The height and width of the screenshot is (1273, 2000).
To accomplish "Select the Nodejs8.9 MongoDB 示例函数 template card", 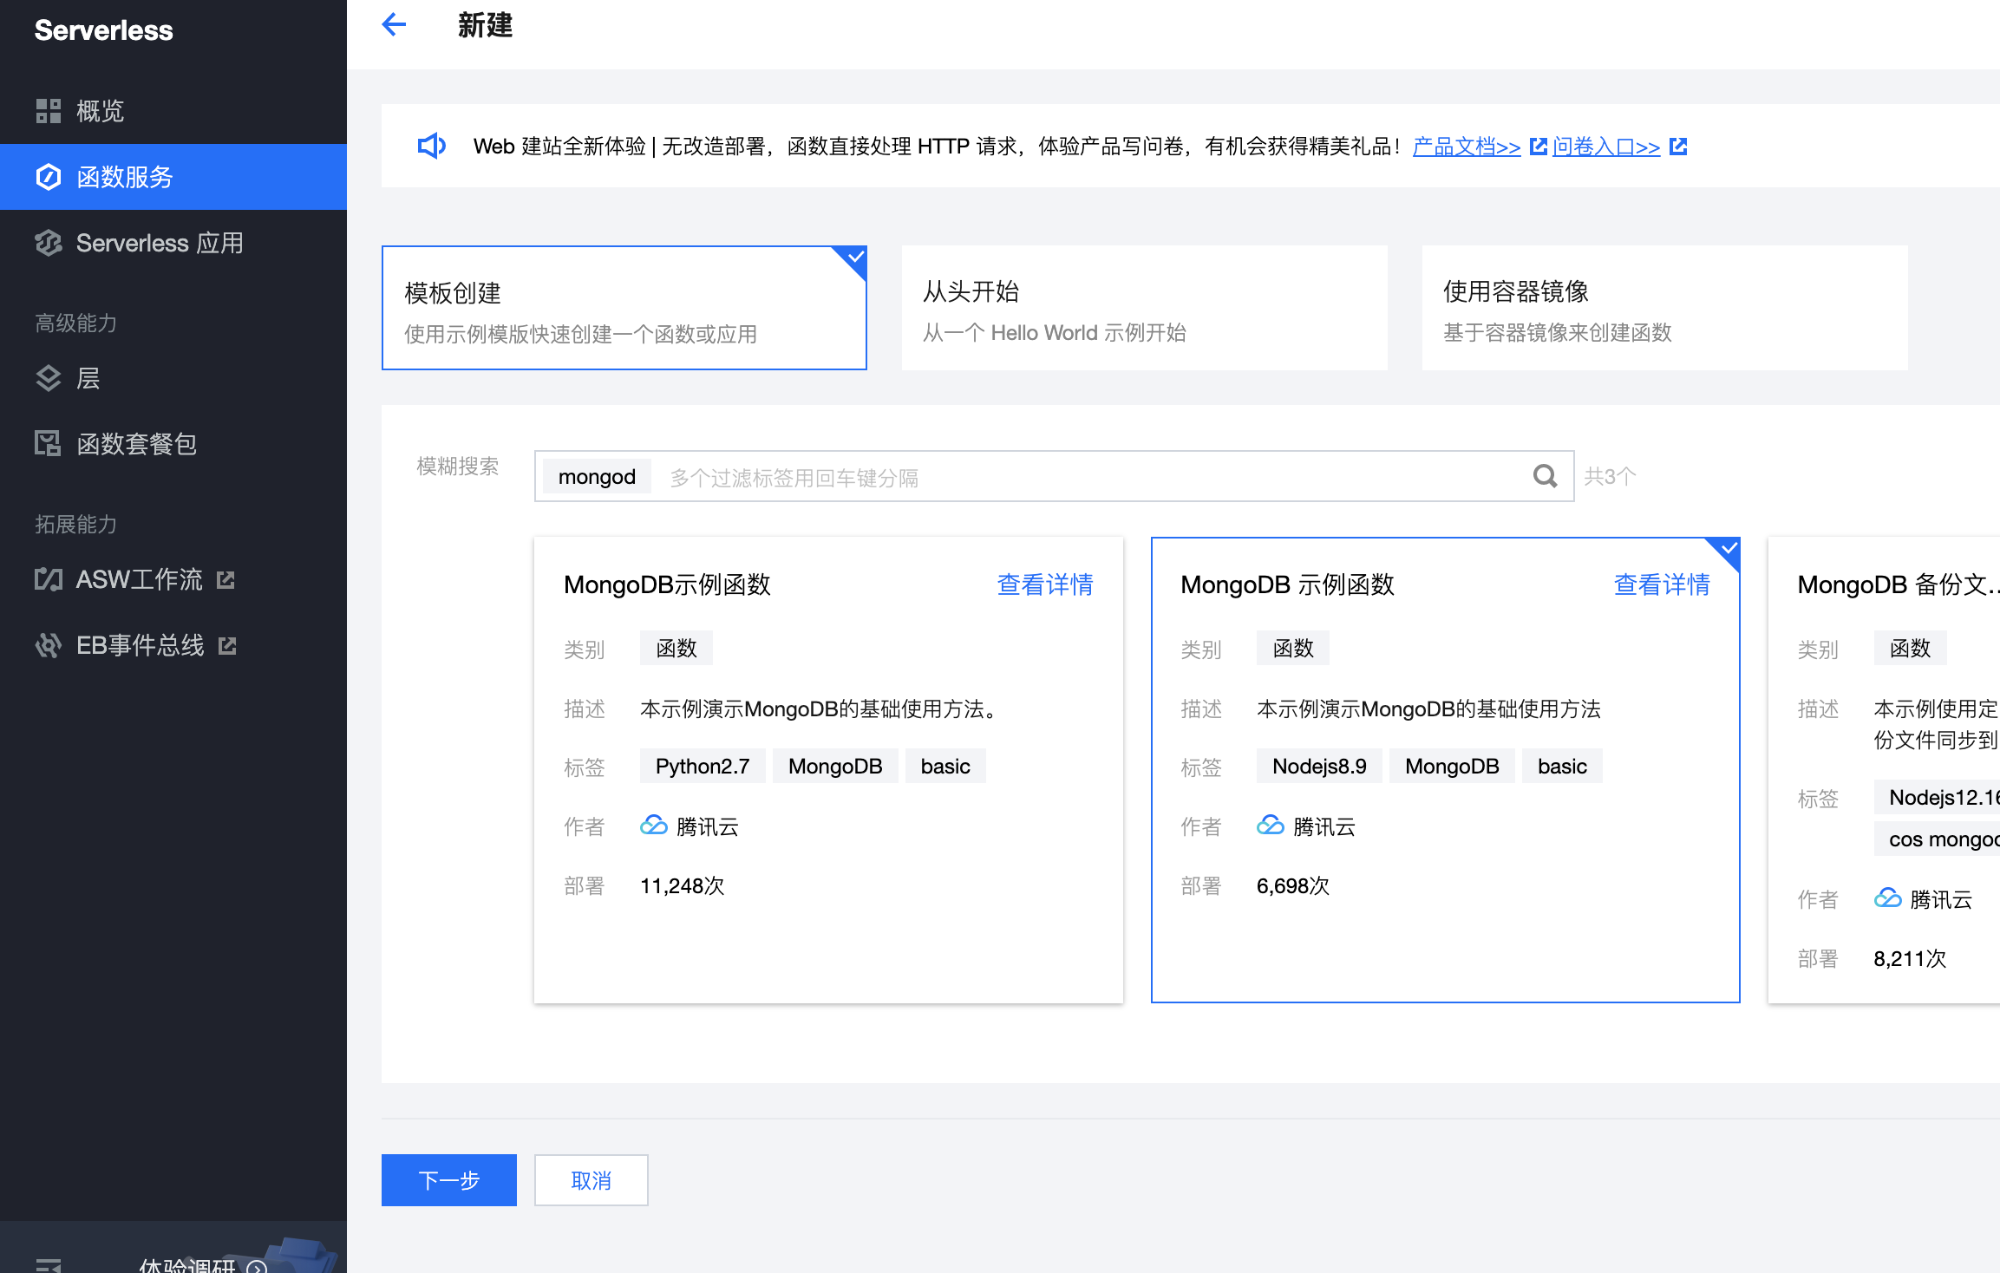I will 1445,770.
